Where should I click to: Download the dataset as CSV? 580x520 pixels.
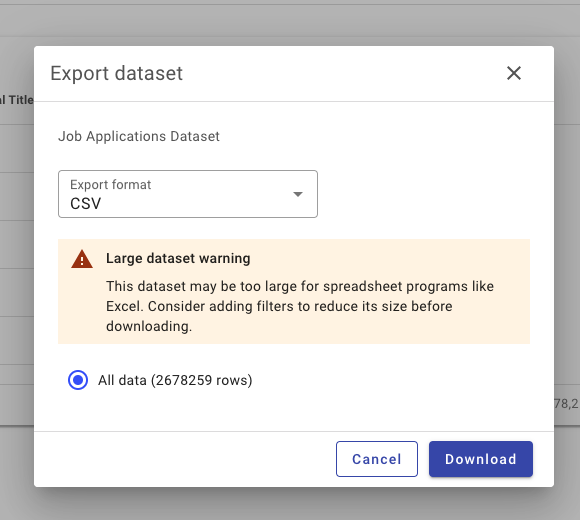click(480, 459)
